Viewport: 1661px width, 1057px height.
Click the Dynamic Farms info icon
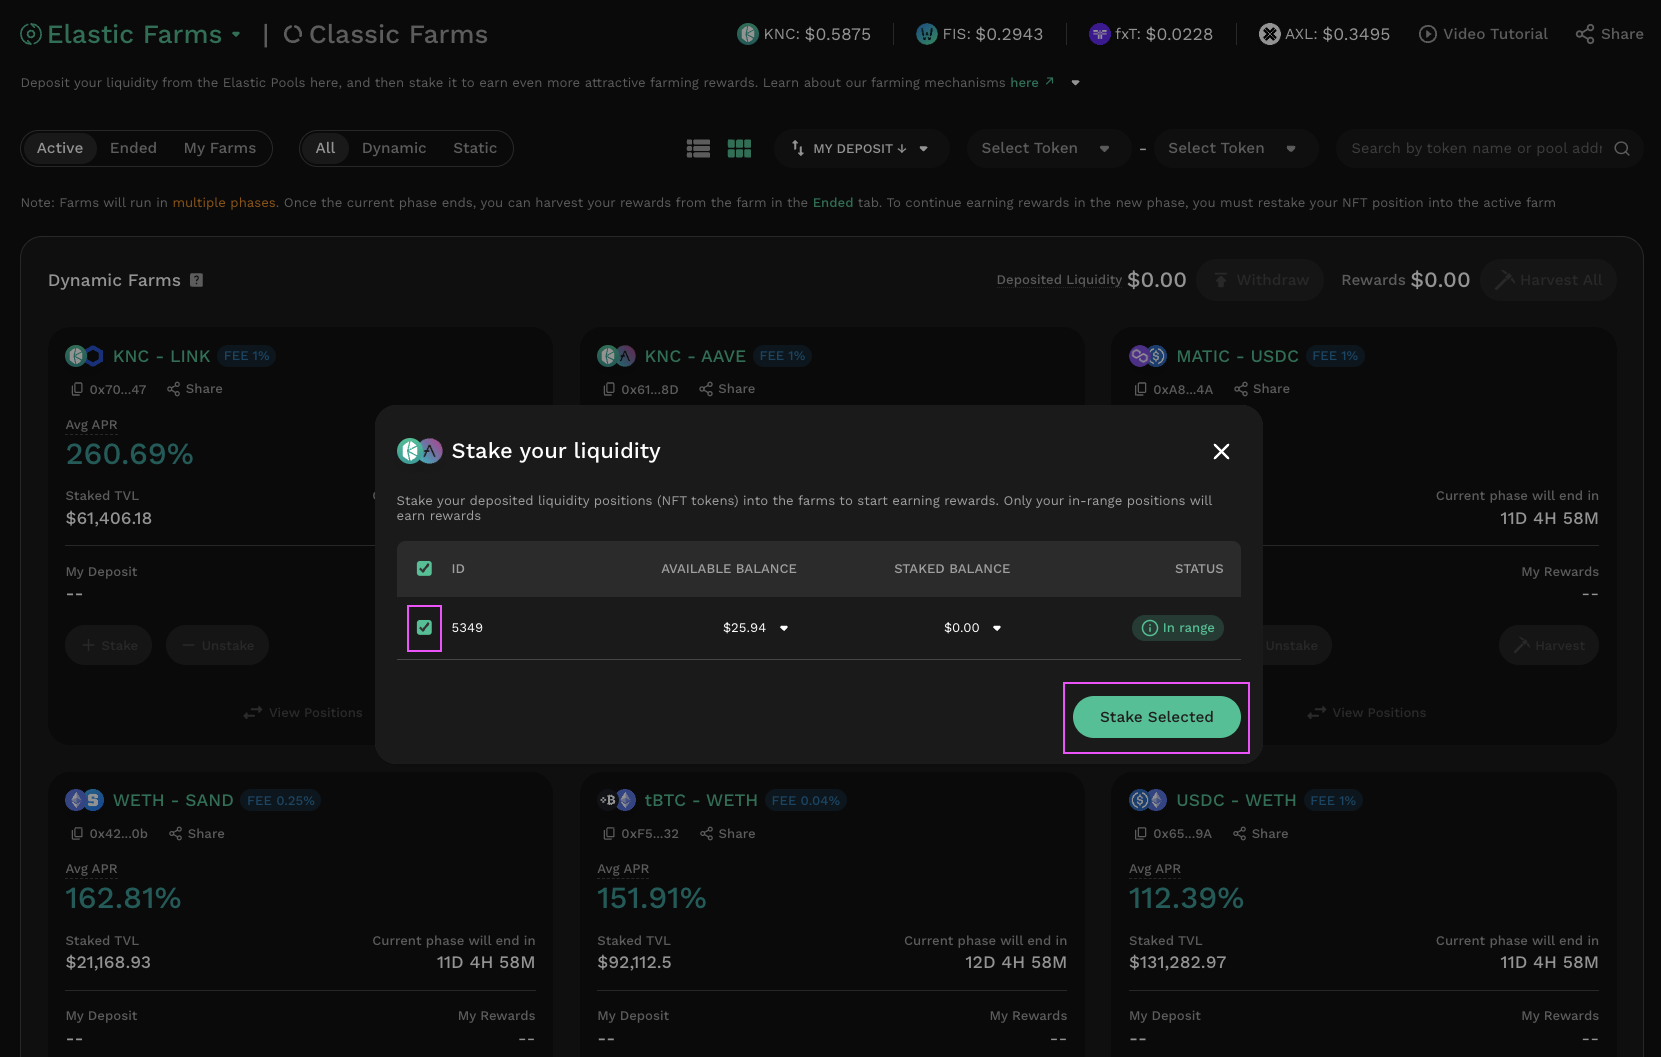click(196, 280)
